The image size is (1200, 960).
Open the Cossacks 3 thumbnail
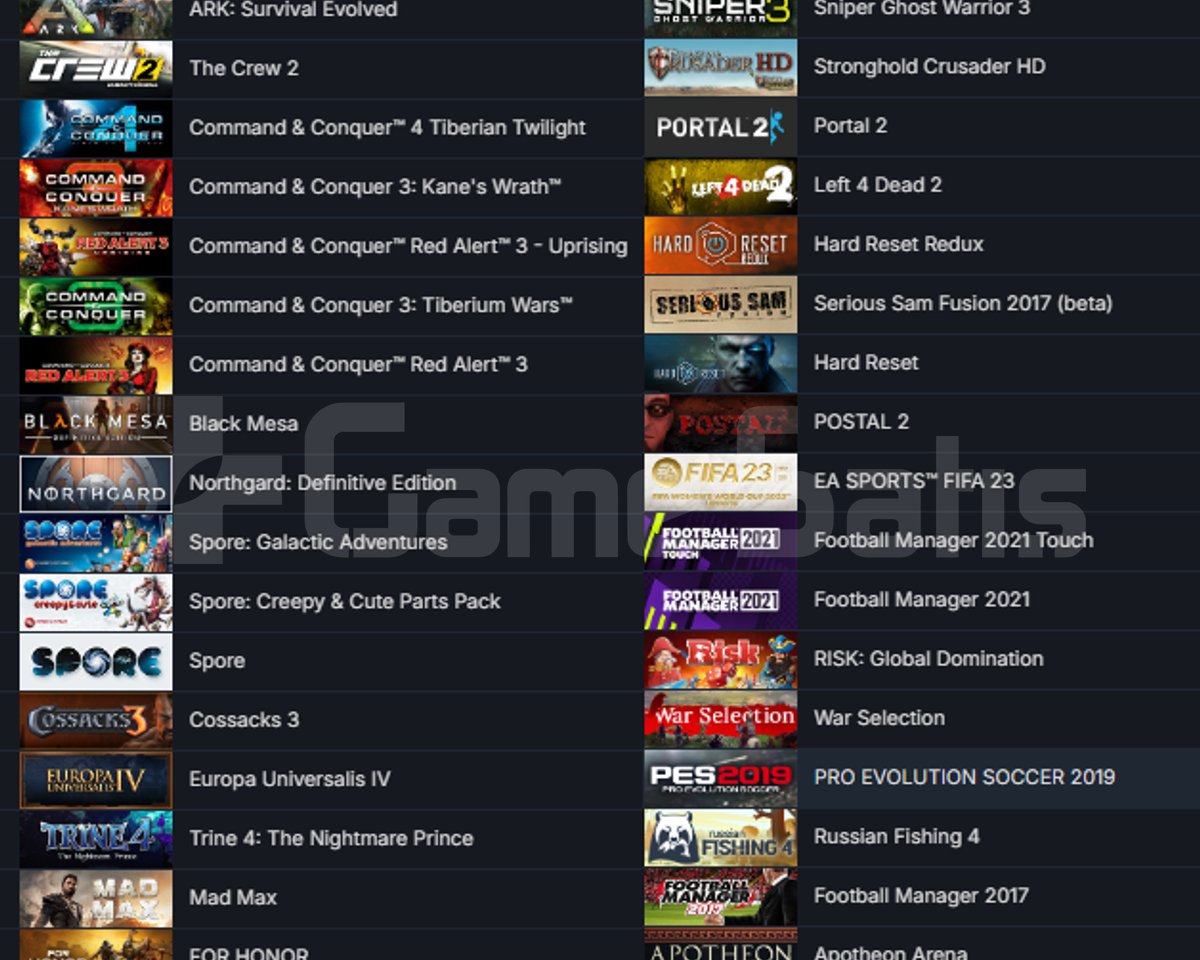pos(96,720)
